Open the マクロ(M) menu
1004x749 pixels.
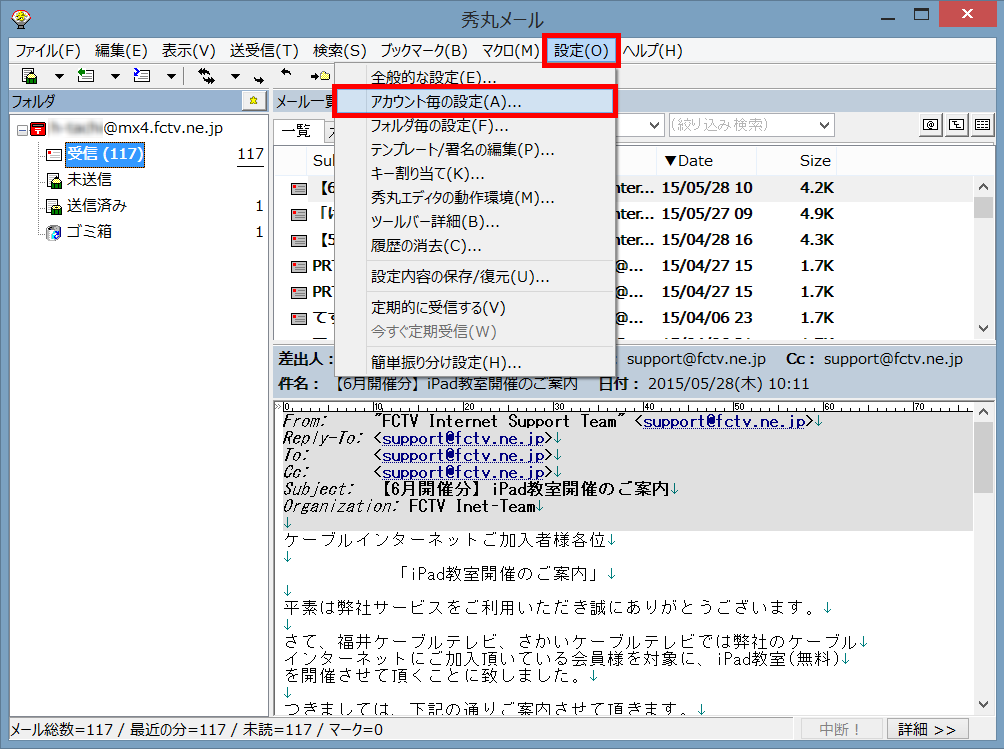click(510, 51)
